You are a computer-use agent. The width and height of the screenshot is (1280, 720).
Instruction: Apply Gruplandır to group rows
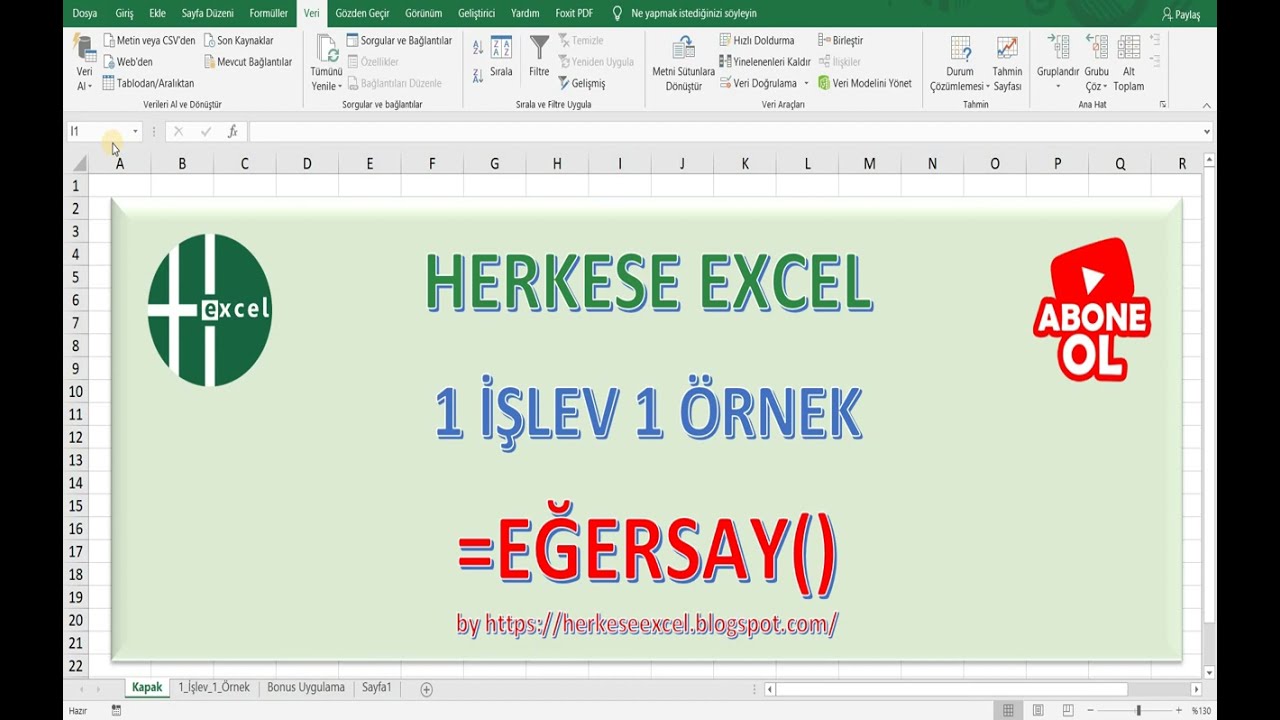pyautogui.click(x=1058, y=61)
